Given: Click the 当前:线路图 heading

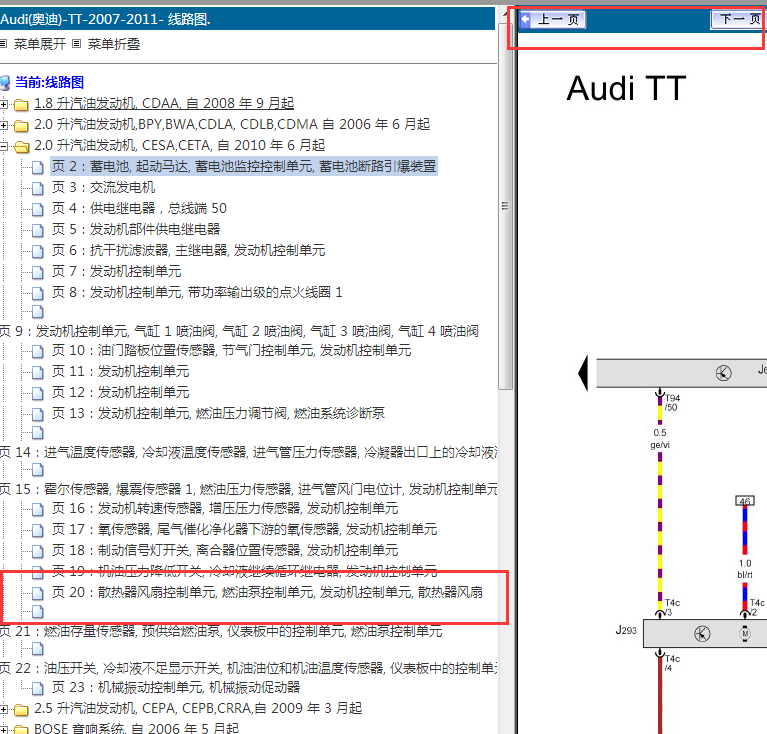Looking at the screenshot, I should point(49,82).
